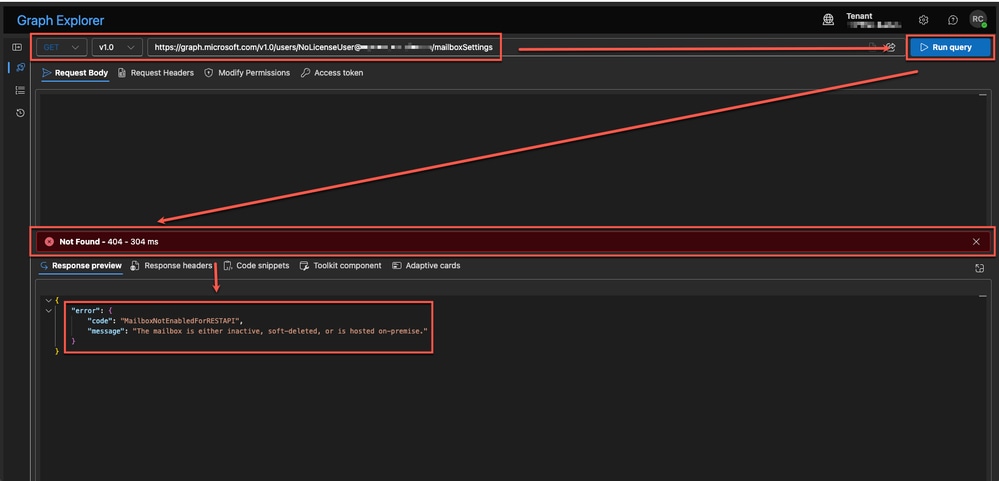999x481 pixels.
Task: Open the resources list icon in sidebar
Action: pos(20,90)
